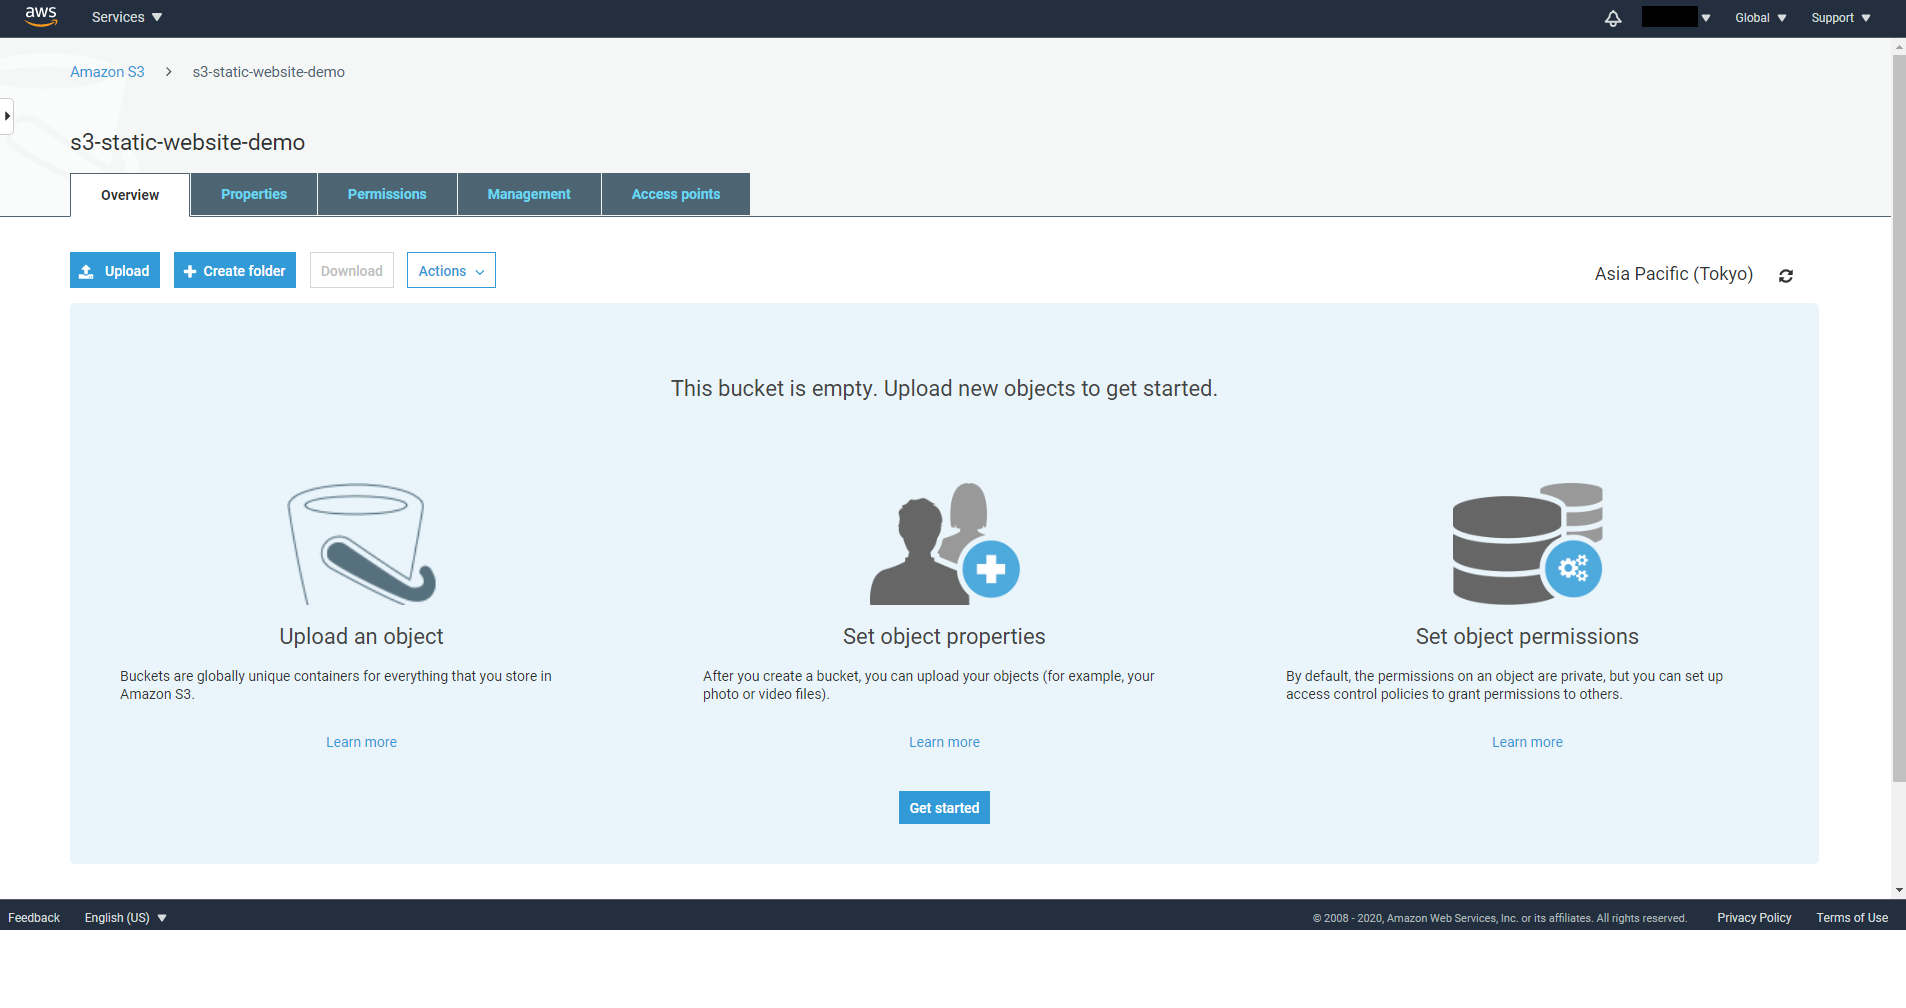Click the Upload button
The width and height of the screenshot is (1906, 1008).
point(115,270)
